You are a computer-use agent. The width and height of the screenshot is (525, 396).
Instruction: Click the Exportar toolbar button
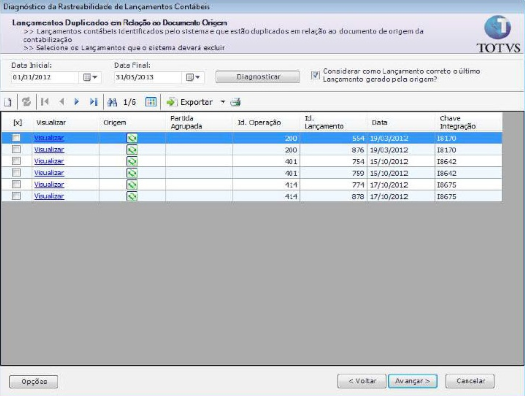190,102
